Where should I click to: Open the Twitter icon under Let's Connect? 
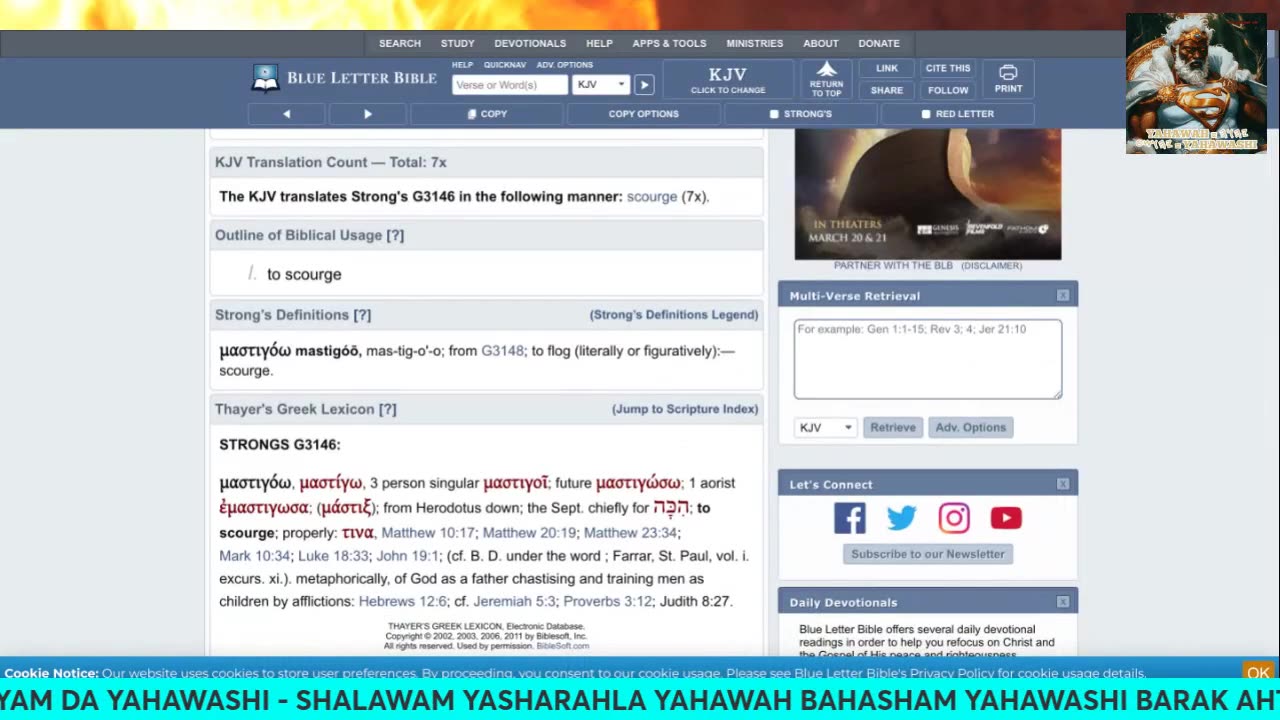(902, 518)
